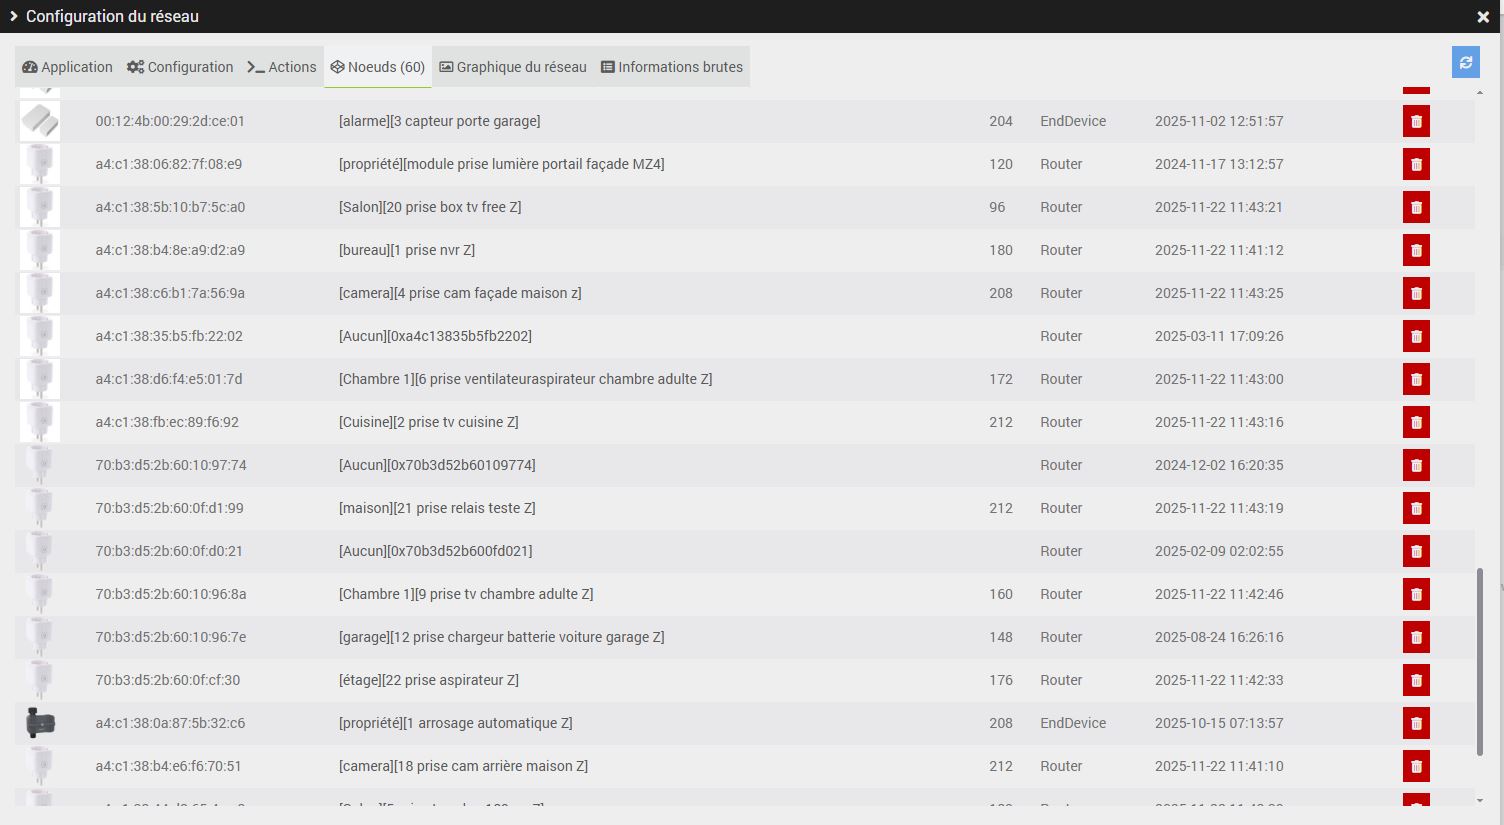
Task: Click the scrollbar down arrow
Action: click(x=1480, y=800)
